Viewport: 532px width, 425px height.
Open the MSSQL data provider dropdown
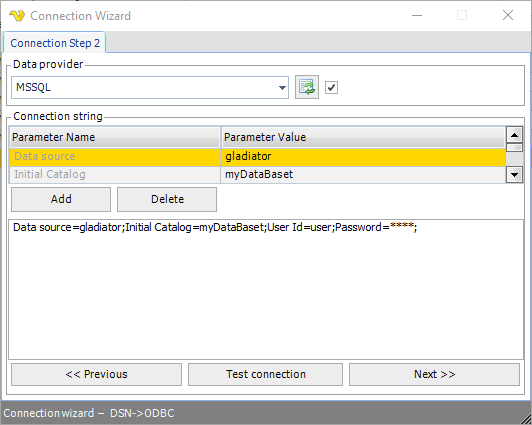point(150,88)
